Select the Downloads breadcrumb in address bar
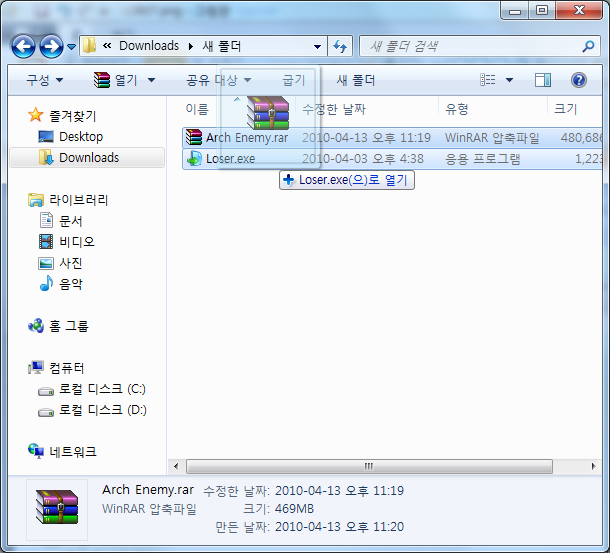The image size is (610, 553). [149, 46]
